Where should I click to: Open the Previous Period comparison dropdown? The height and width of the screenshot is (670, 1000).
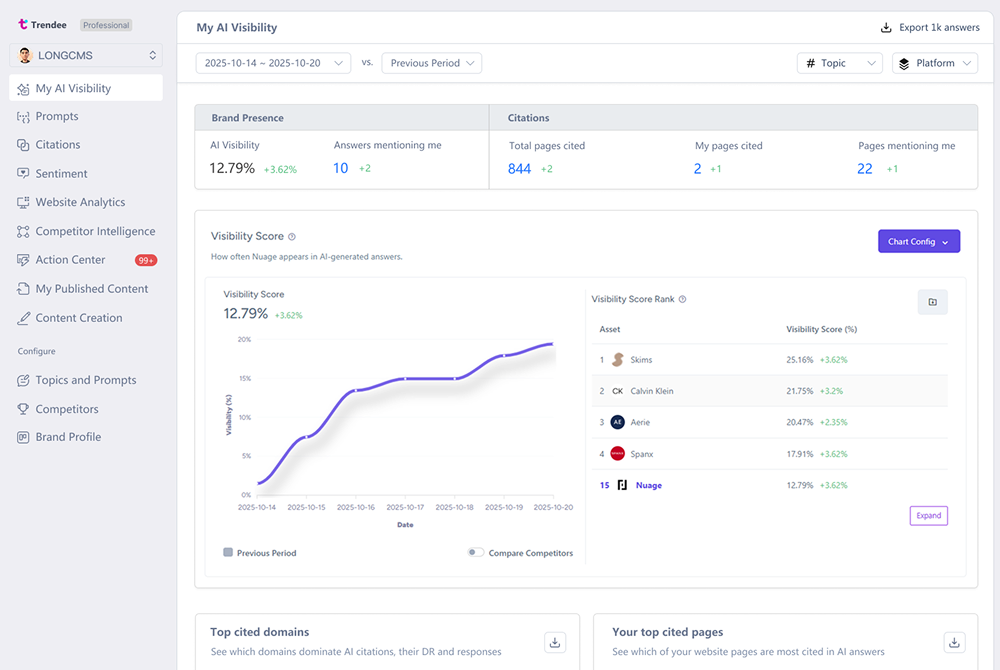[x=432, y=63]
